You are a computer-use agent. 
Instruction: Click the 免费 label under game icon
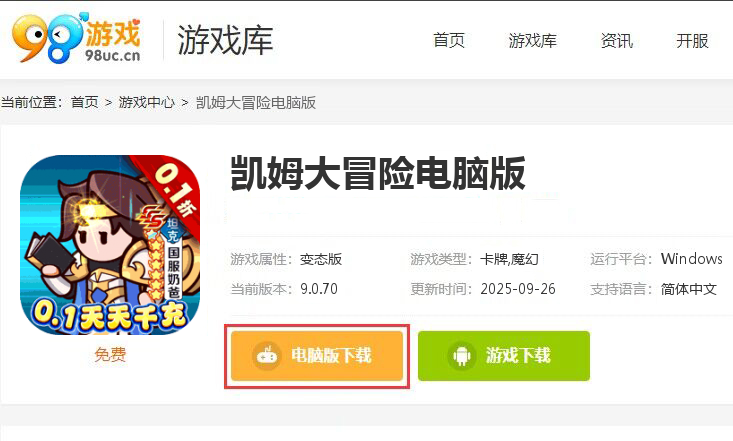coord(110,354)
